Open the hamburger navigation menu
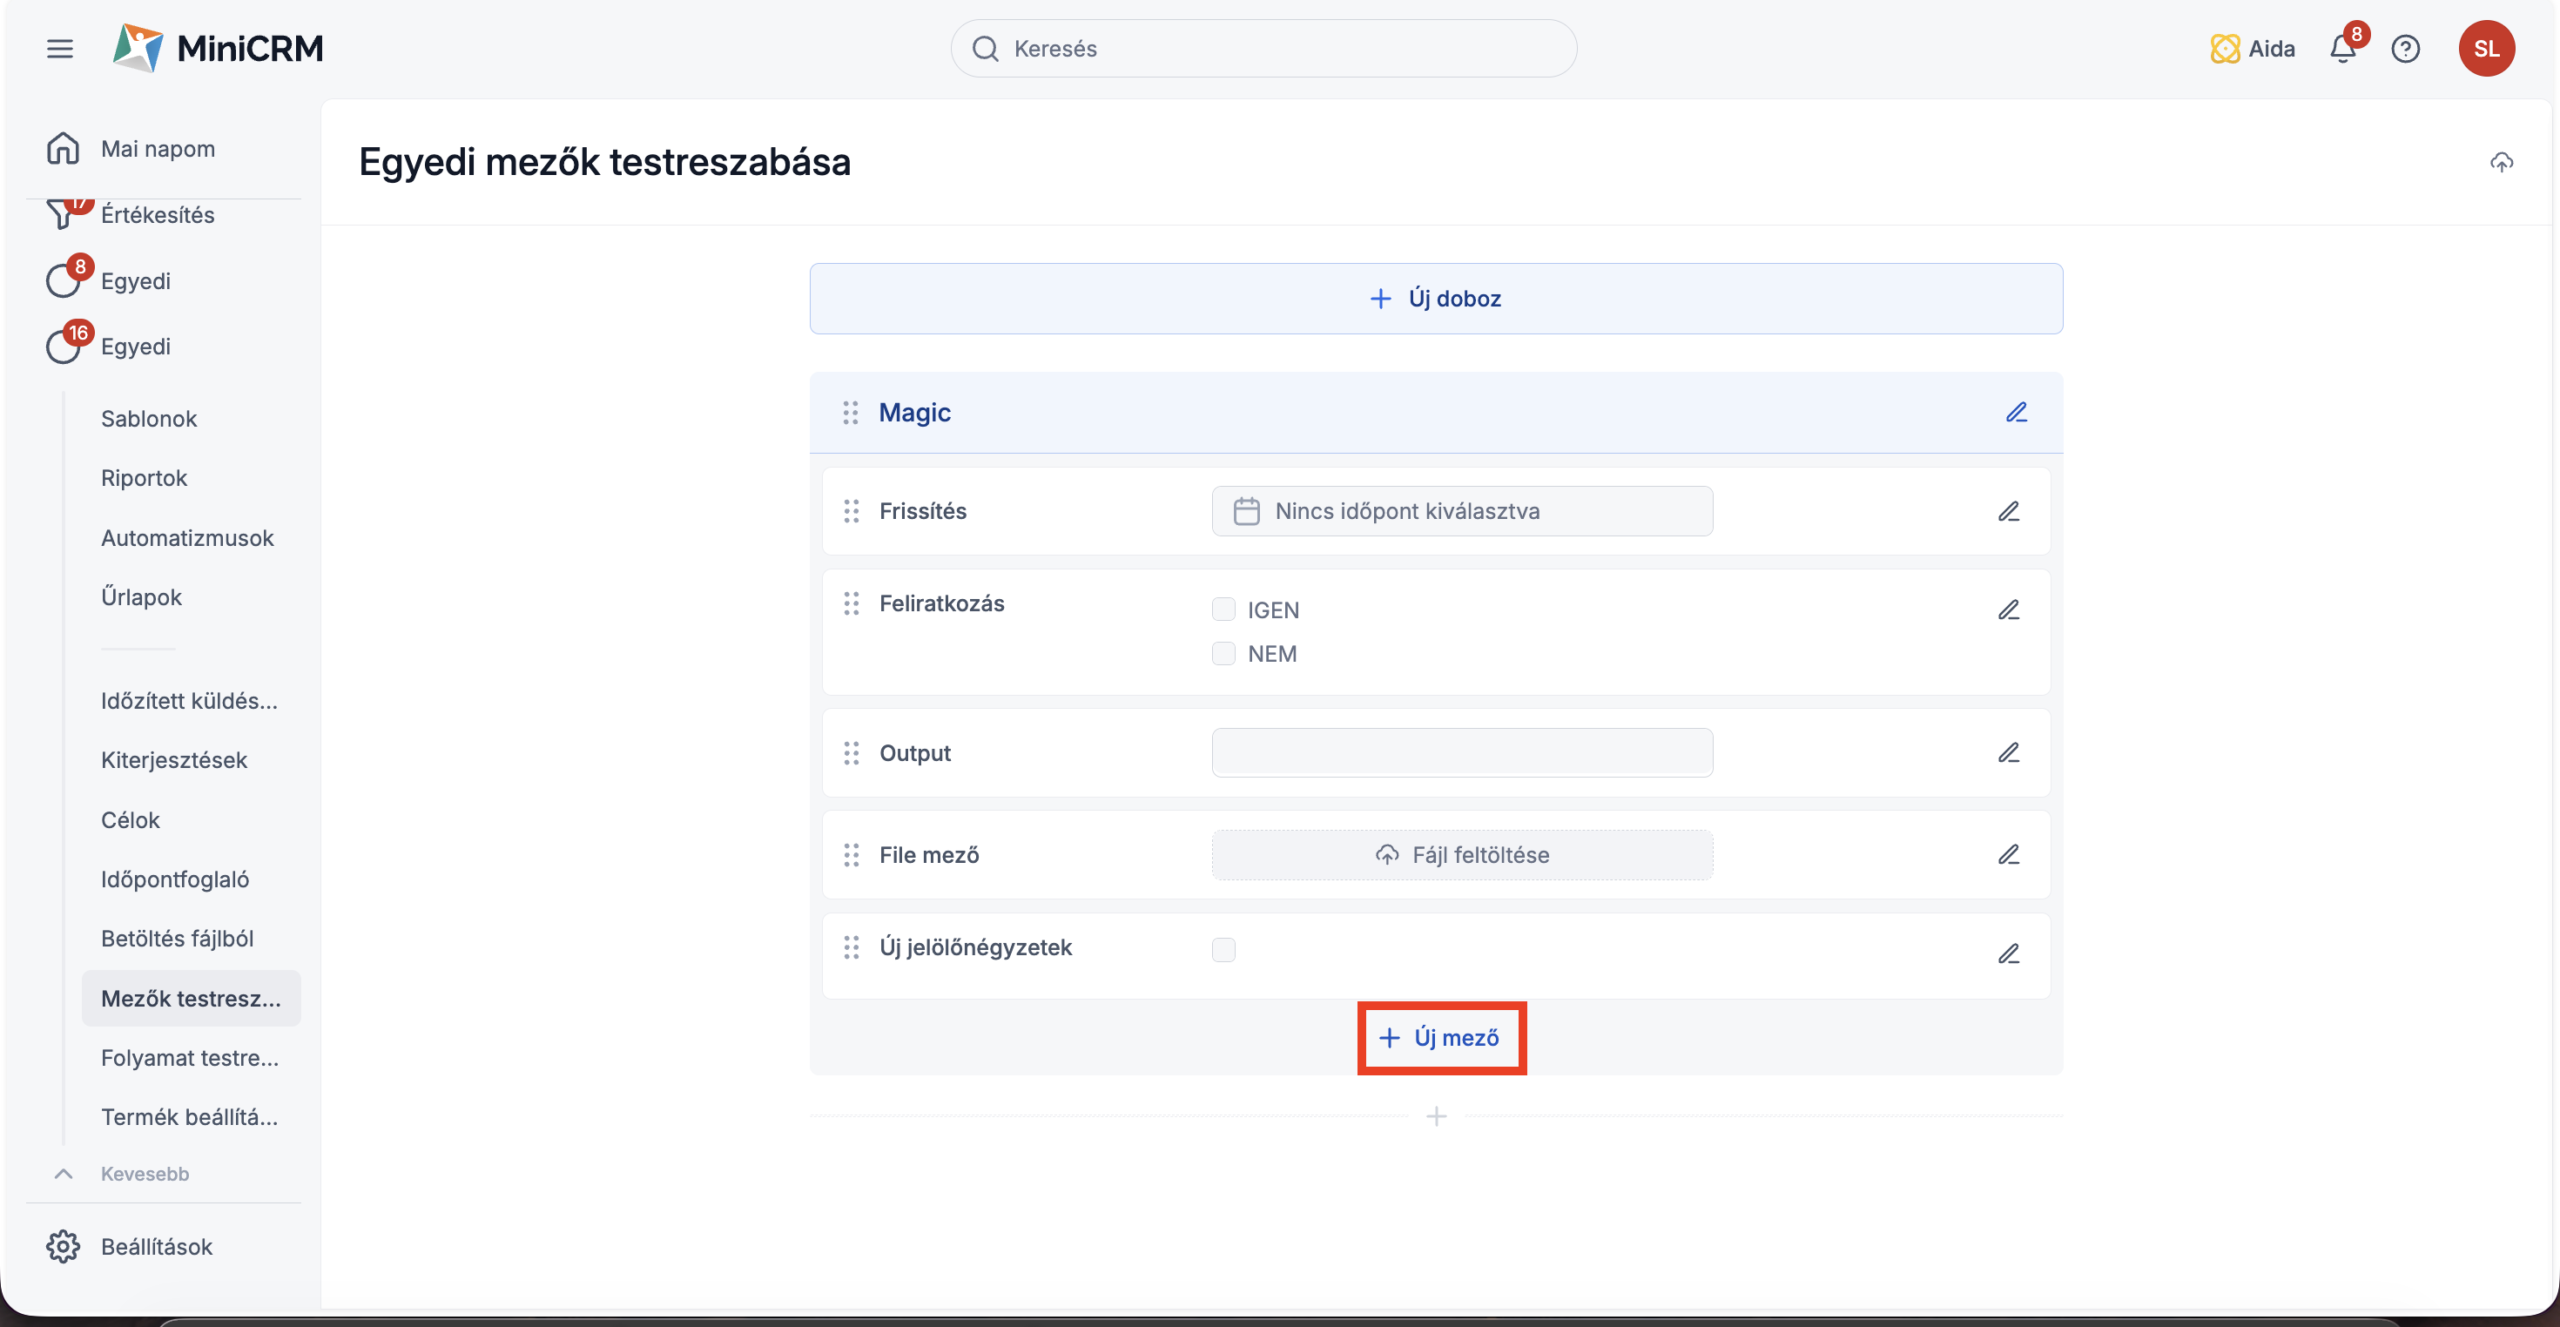This screenshot has width=2560, height=1327. 60,48
